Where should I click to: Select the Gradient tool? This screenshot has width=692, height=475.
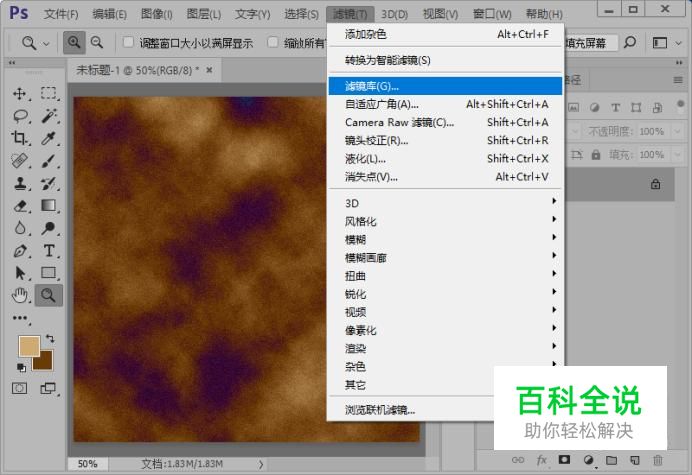click(x=48, y=206)
